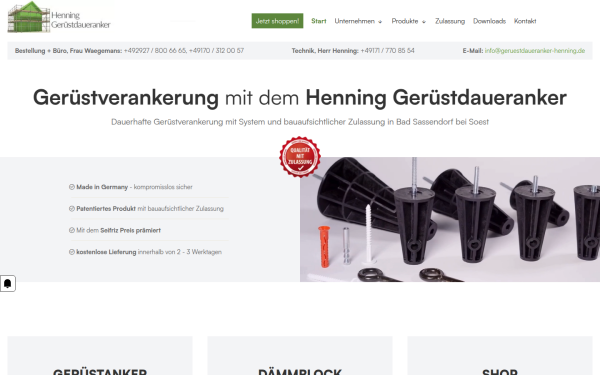Open the Downloads page

tap(489, 21)
